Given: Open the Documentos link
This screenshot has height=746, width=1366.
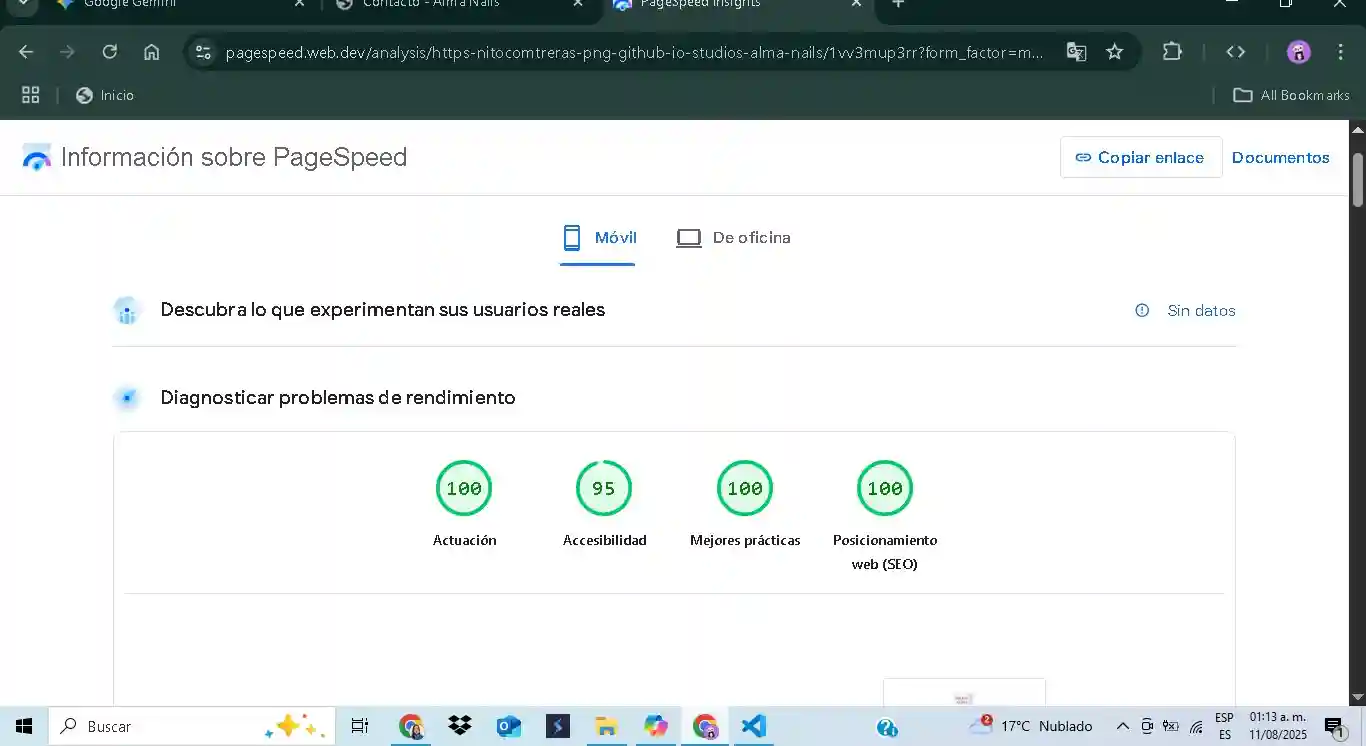Looking at the screenshot, I should click(x=1281, y=158).
